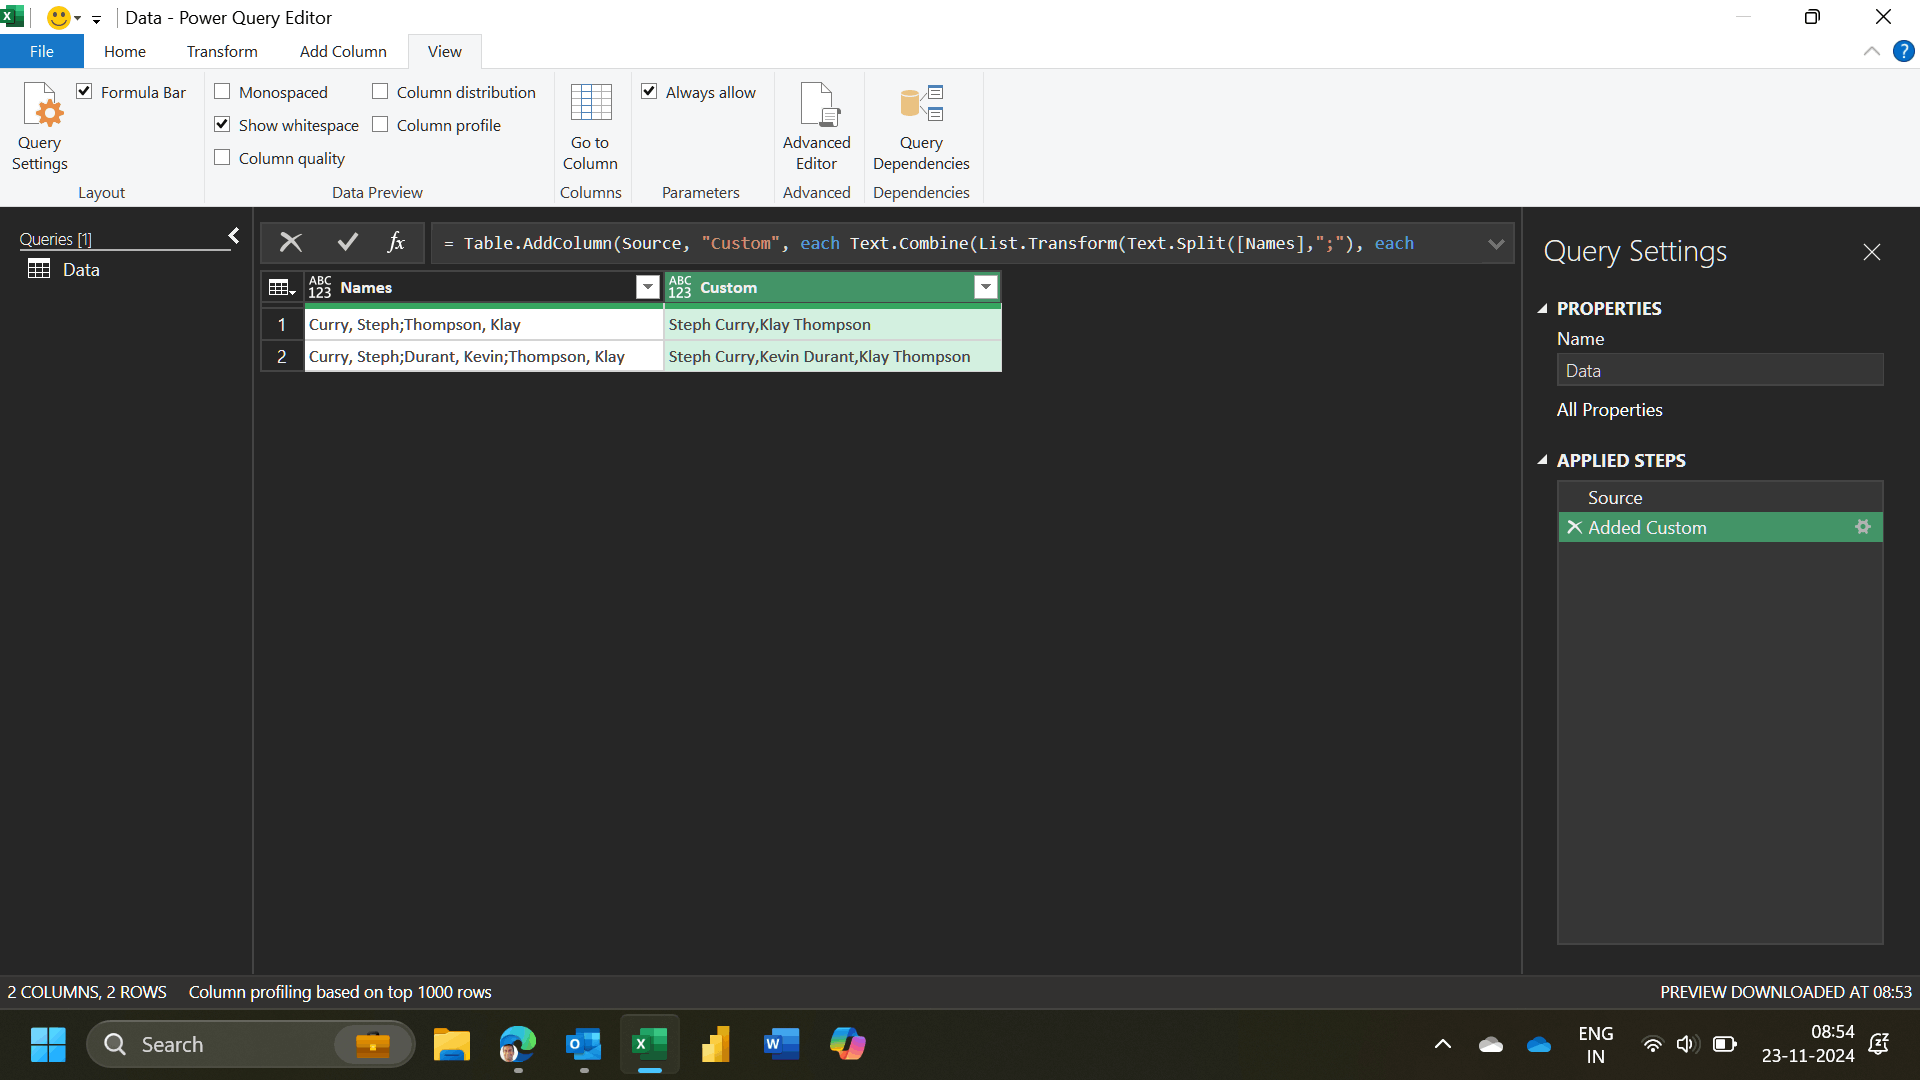The width and height of the screenshot is (1920, 1080).
Task: Edit the query Name field
Action: (x=1720, y=370)
